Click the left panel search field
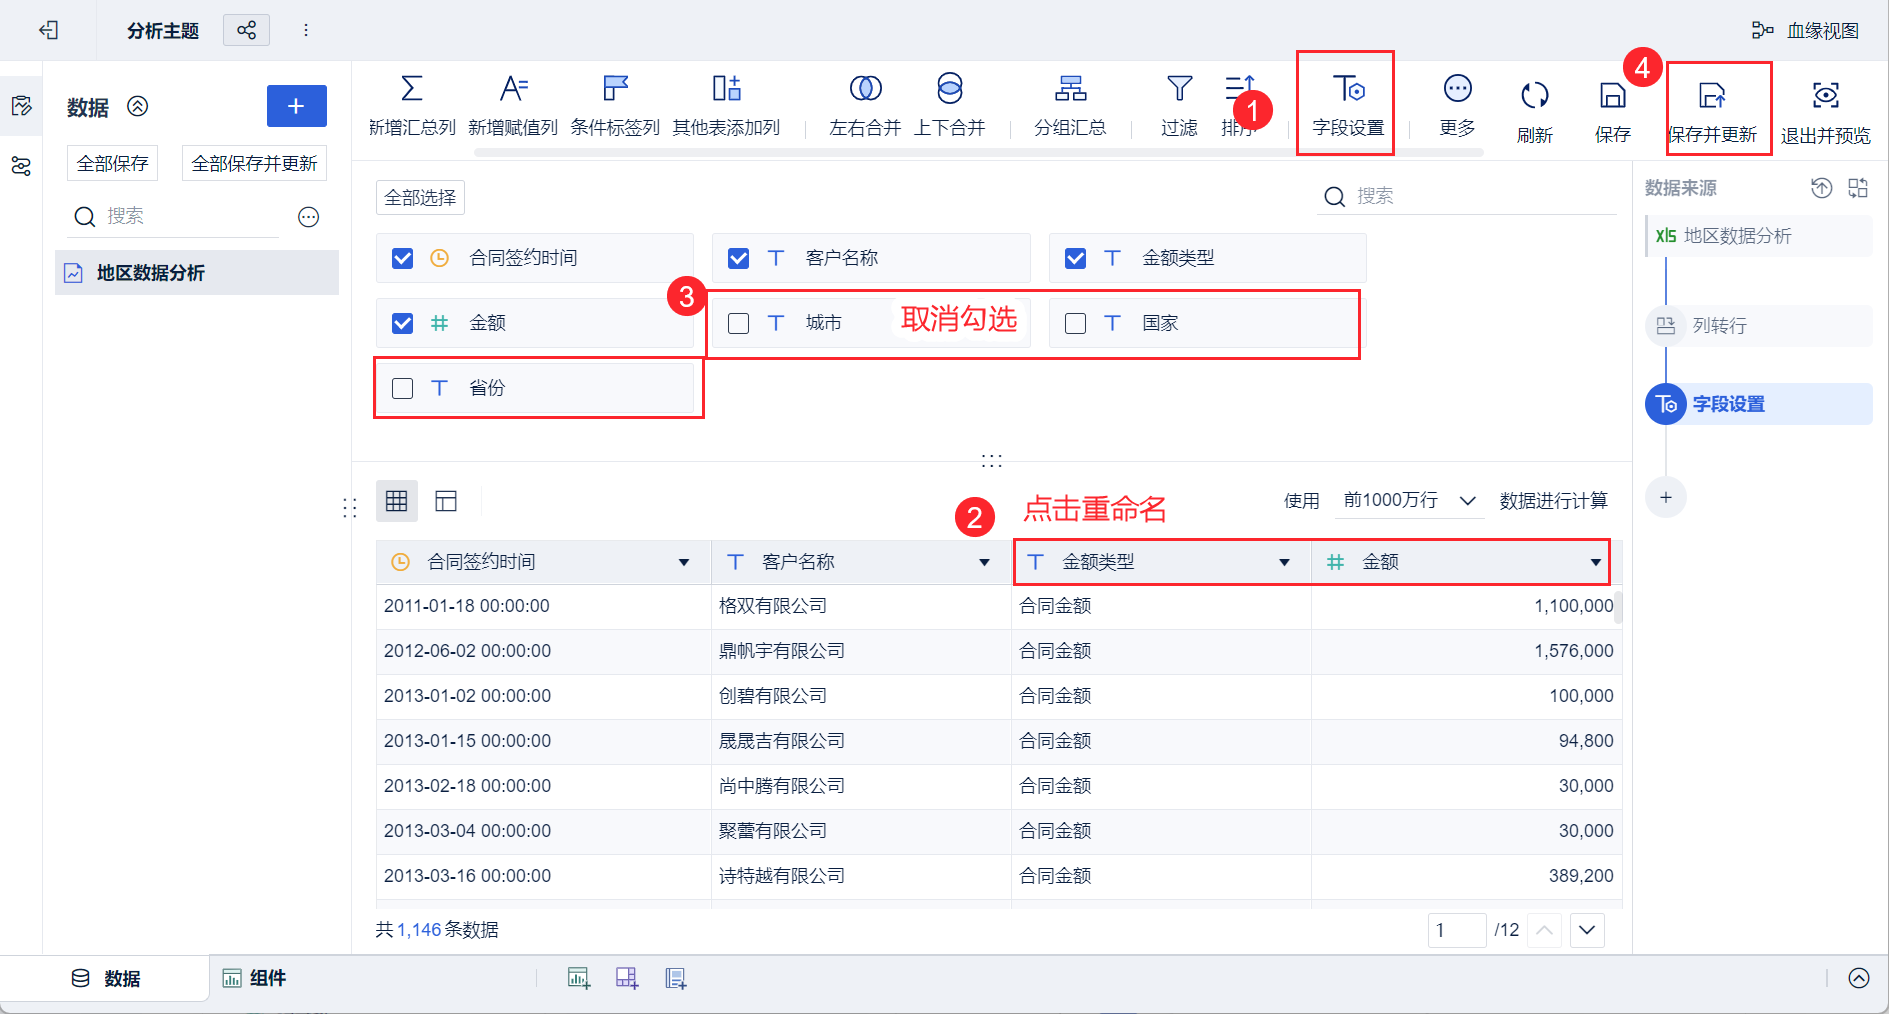 (x=175, y=216)
